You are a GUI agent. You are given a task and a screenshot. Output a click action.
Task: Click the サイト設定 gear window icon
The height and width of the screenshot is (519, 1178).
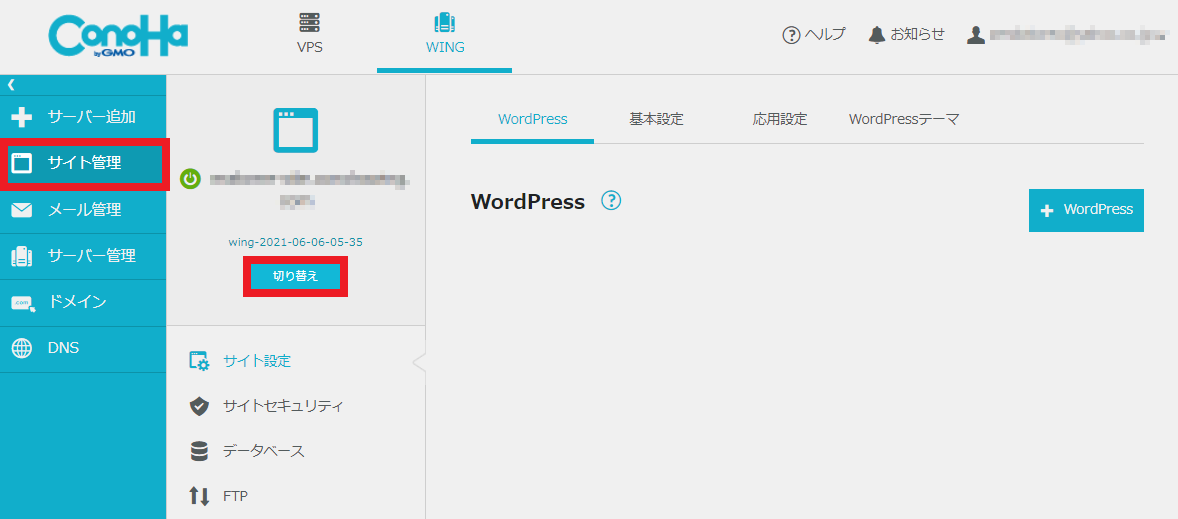(x=199, y=361)
